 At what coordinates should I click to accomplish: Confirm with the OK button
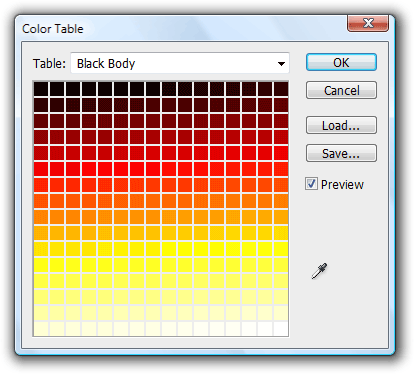coord(341,62)
